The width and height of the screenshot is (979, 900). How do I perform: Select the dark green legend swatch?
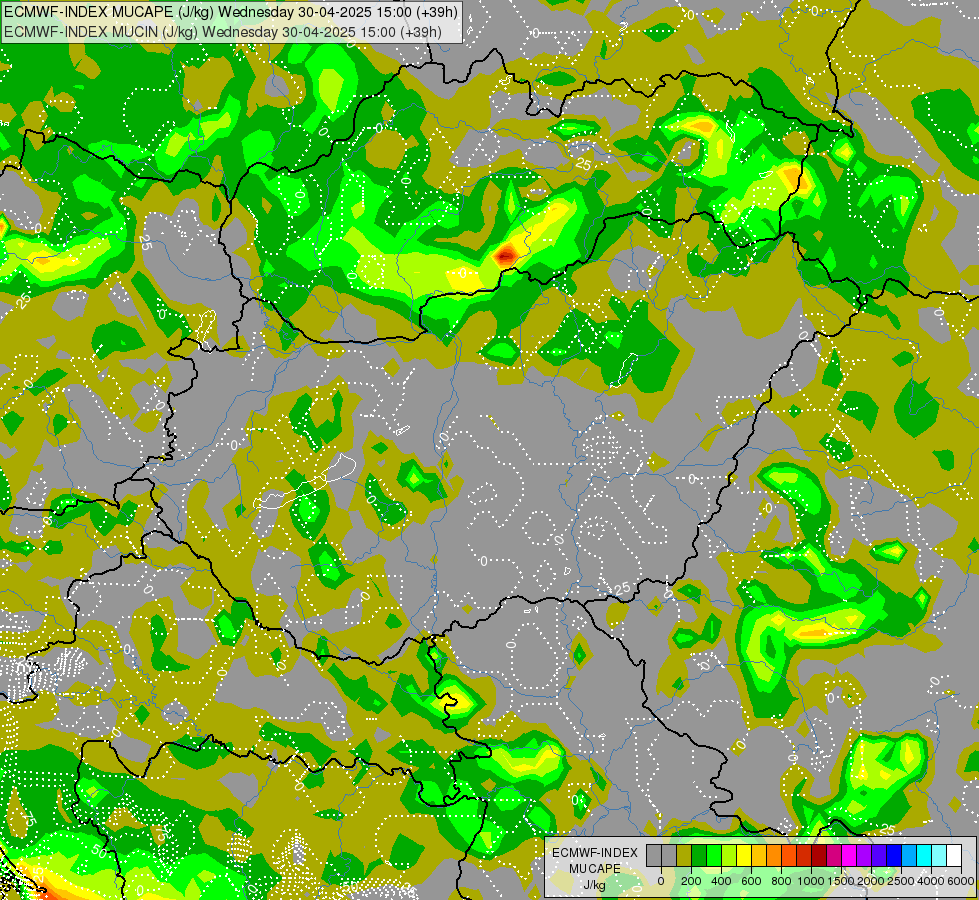(x=699, y=855)
